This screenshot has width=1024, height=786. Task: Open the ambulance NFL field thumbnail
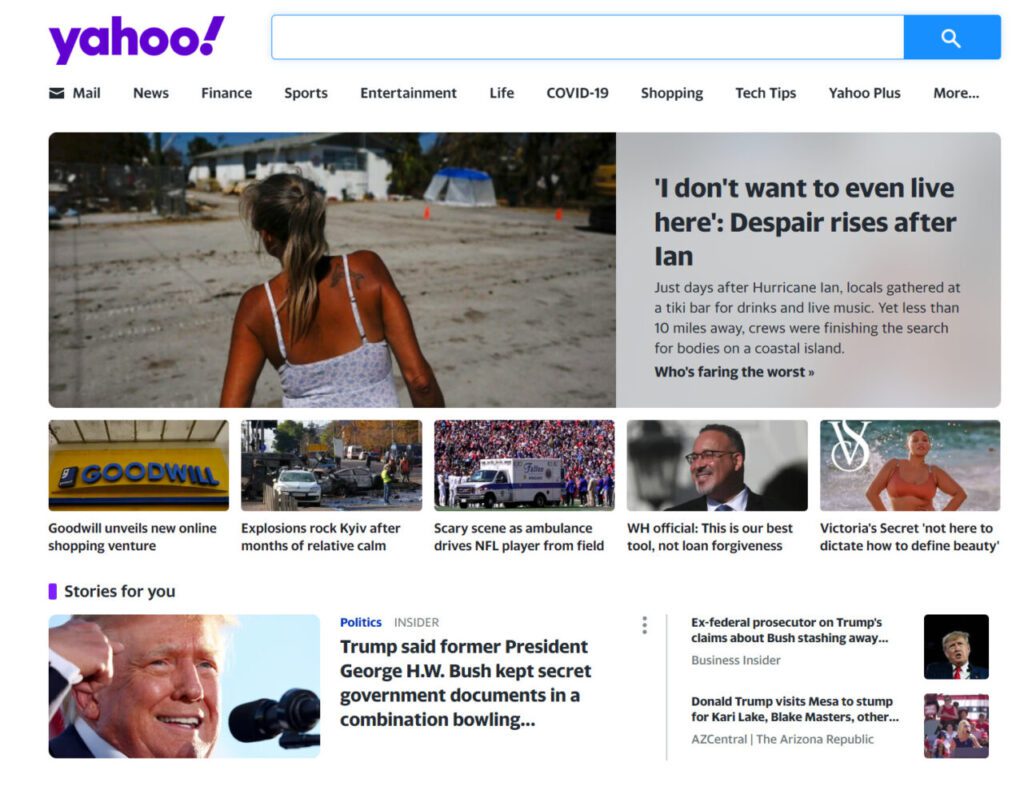pos(524,465)
